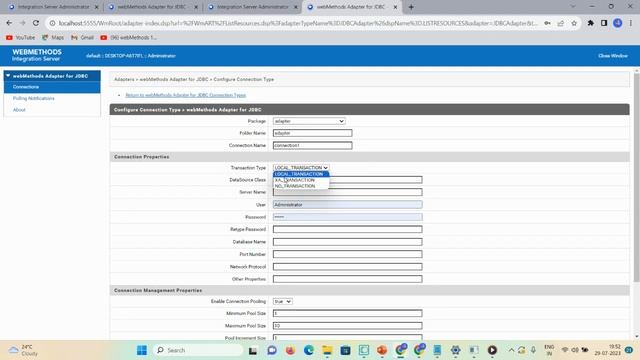This screenshot has height=360, width=640.
Task: Open the (96) webMethods bookmark
Action: [x=128, y=38]
